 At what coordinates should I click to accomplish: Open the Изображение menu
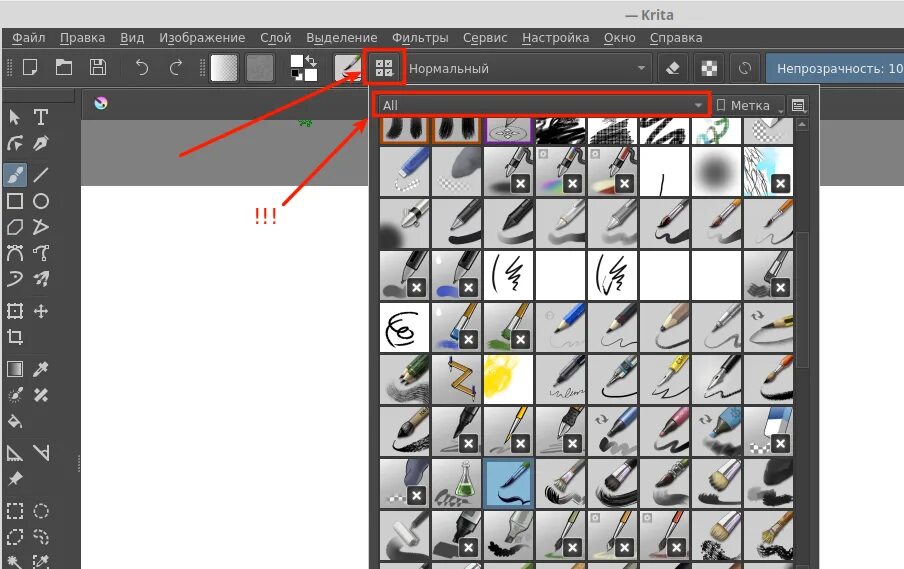tap(202, 38)
